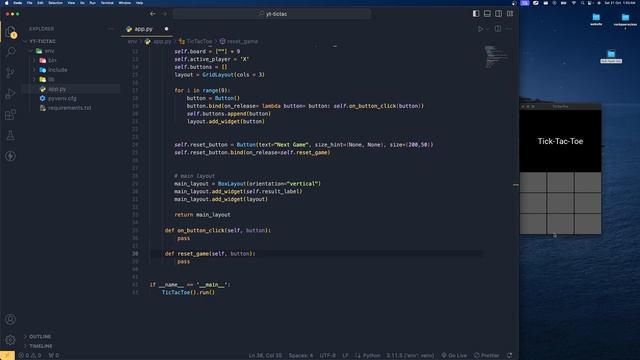This screenshot has width=640, height=360.
Task: Open the Selection menu
Action: tap(56, 3)
